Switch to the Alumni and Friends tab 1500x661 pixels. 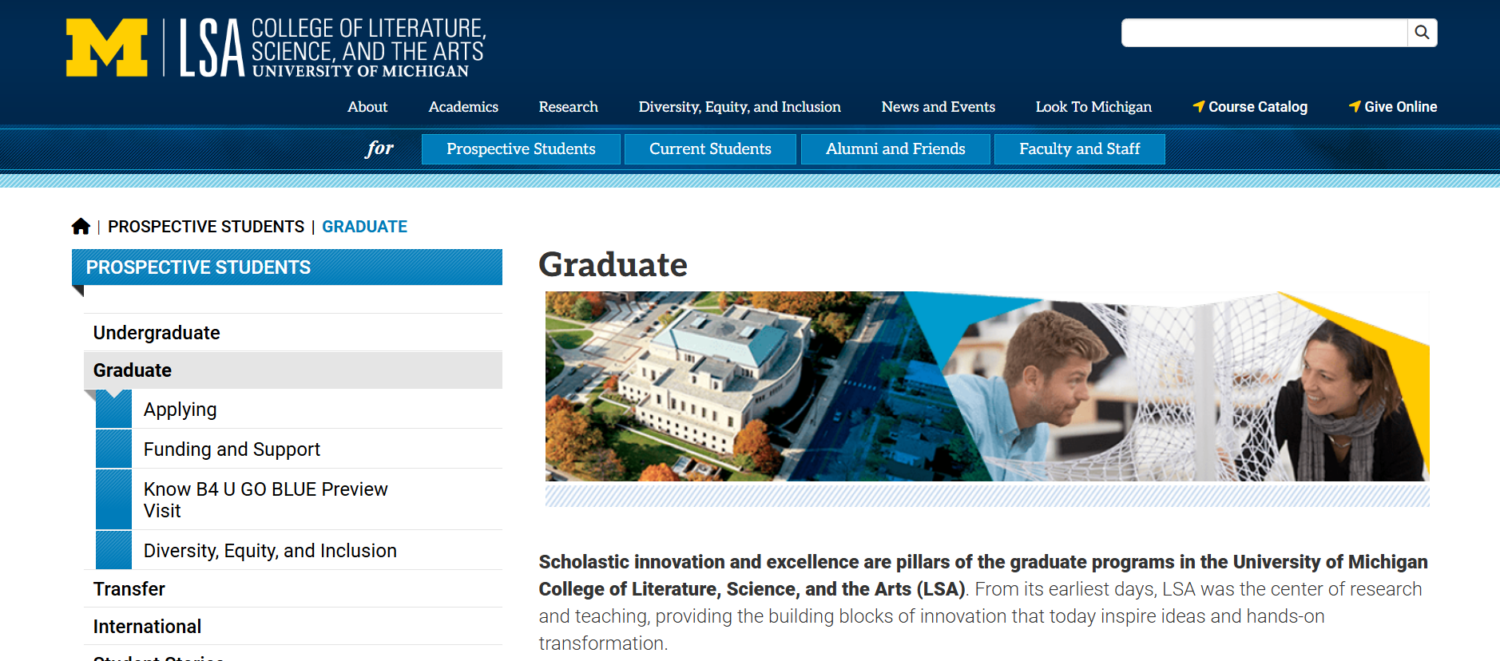895,148
